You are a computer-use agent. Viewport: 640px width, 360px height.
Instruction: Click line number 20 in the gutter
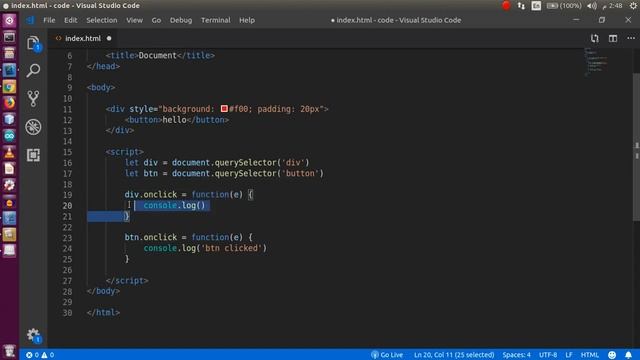[x=67, y=206]
